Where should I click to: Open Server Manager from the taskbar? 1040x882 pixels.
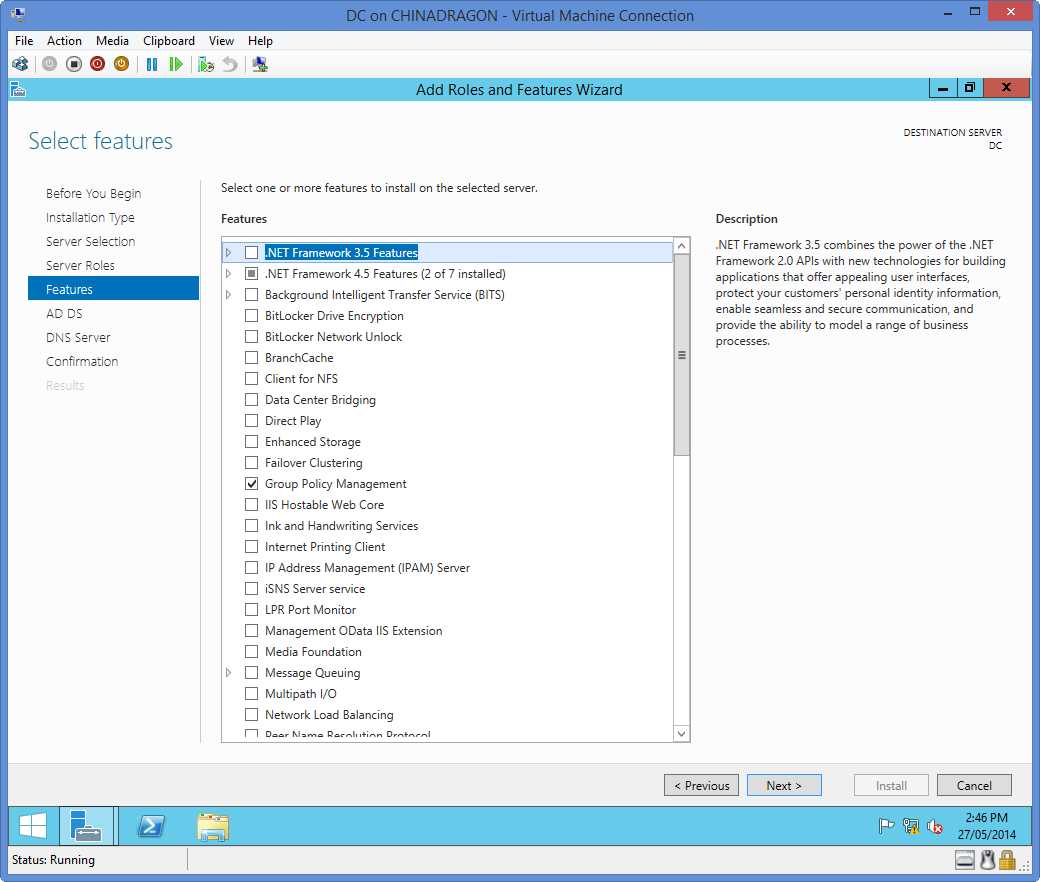pos(86,826)
